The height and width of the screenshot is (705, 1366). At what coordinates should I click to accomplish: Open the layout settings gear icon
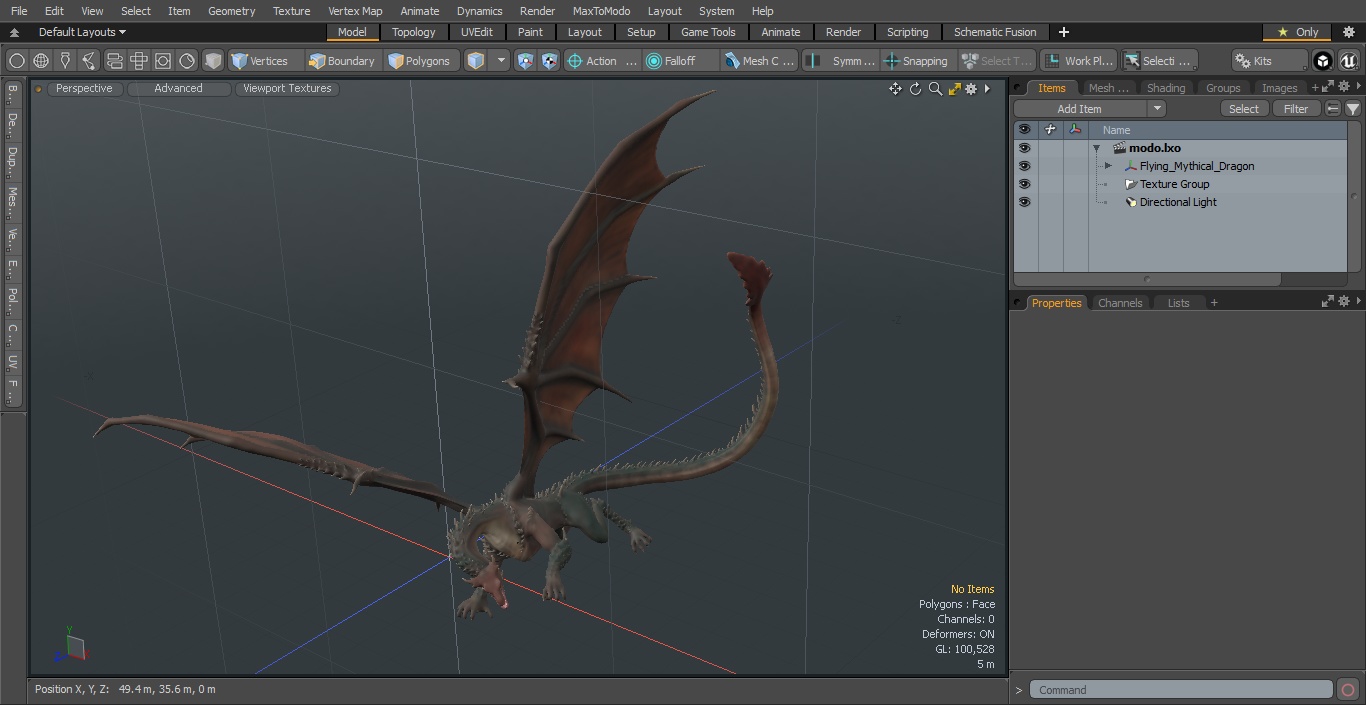click(x=1348, y=32)
